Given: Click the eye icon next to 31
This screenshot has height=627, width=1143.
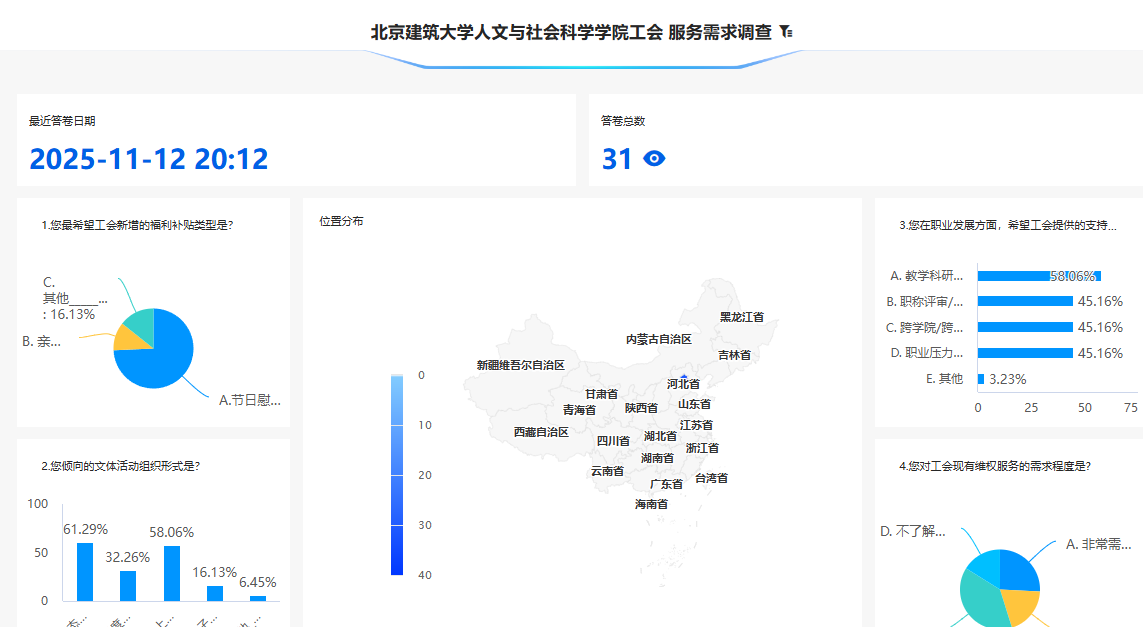Looking at the screenshot, I should tap(654, 158).
